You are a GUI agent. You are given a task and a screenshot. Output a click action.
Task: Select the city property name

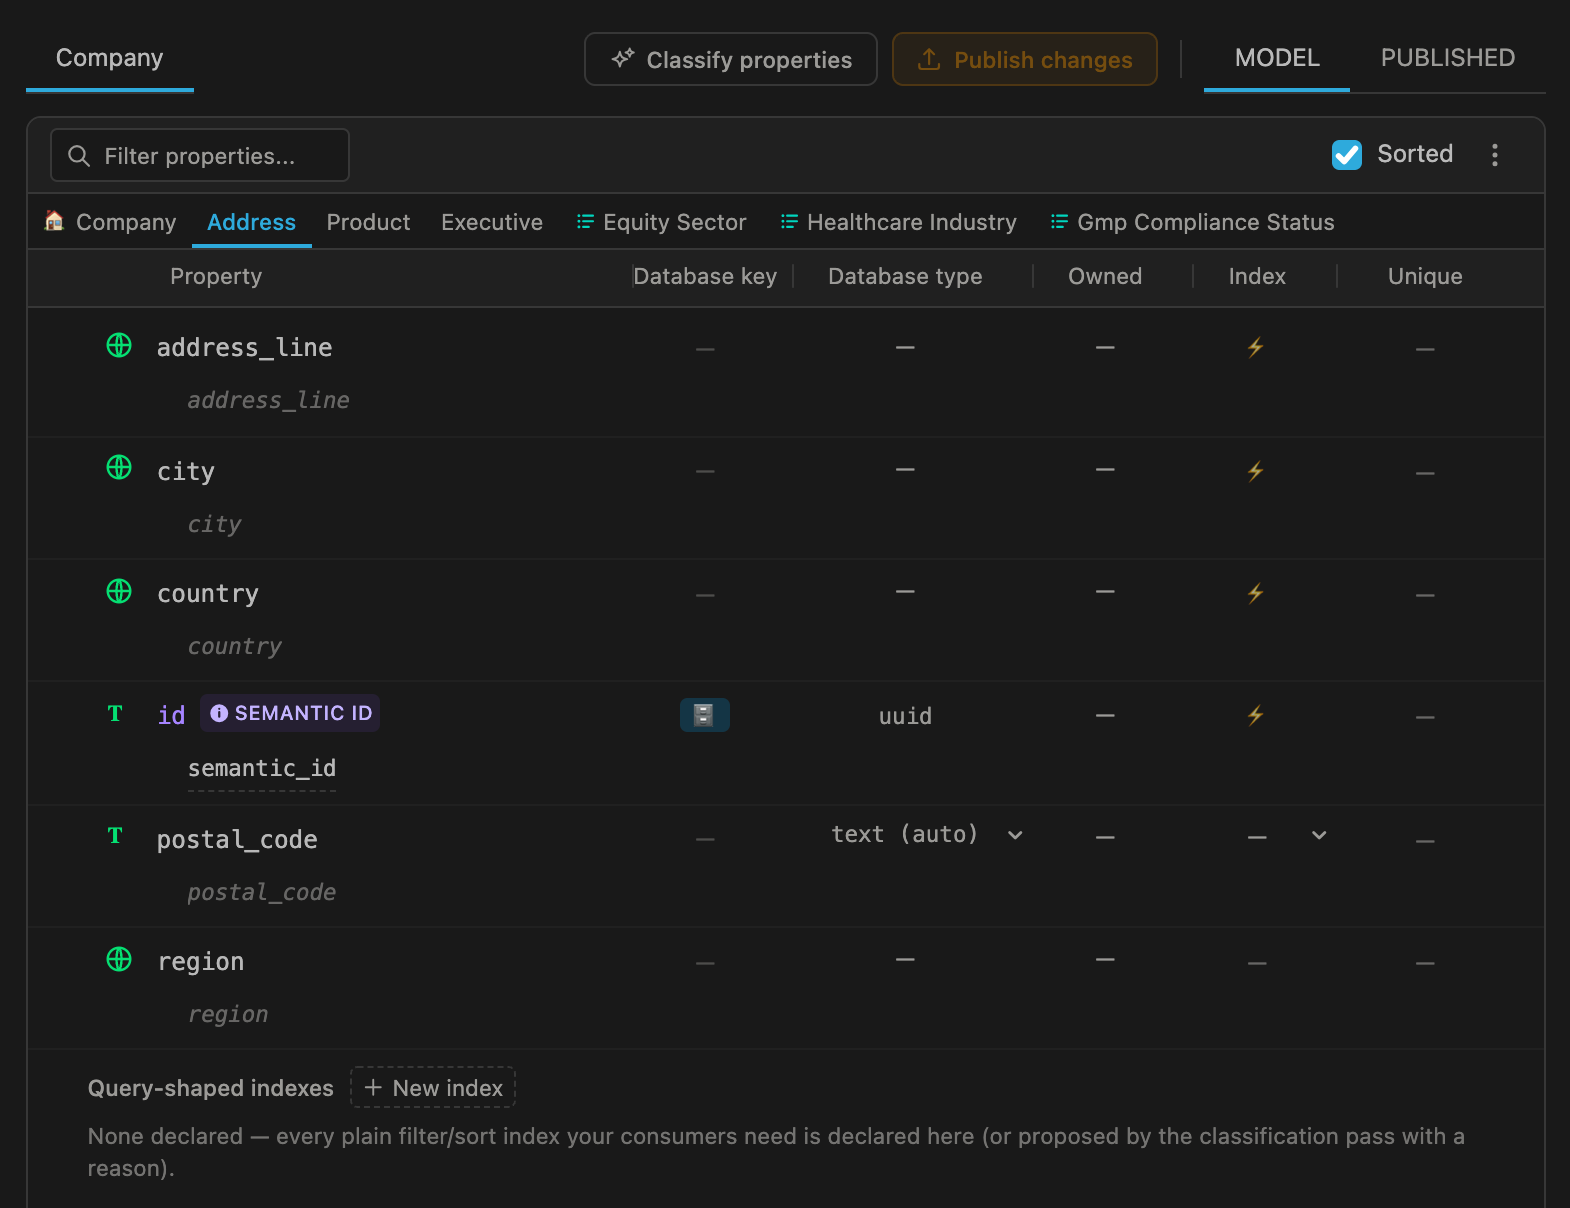(x=186, y=471)
